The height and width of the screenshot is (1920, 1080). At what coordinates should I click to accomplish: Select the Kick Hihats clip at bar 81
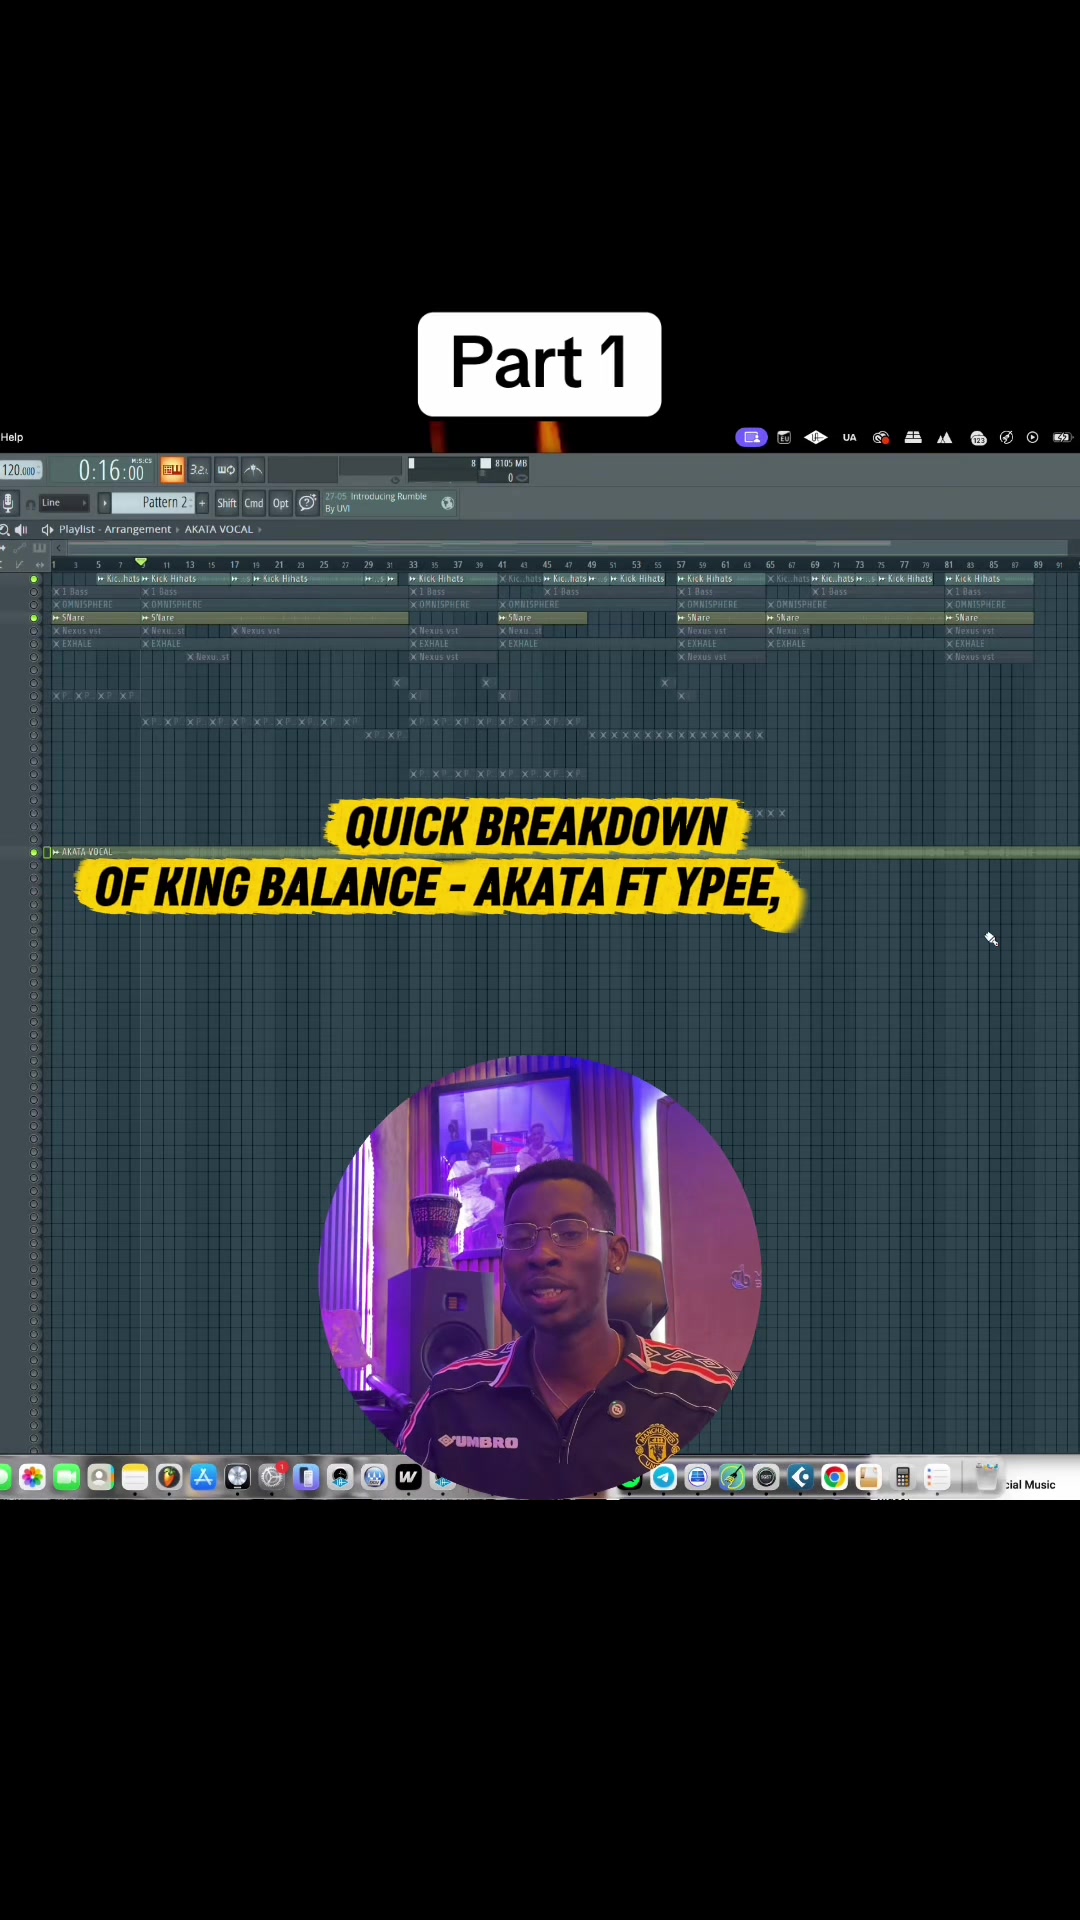click(988, 579)
